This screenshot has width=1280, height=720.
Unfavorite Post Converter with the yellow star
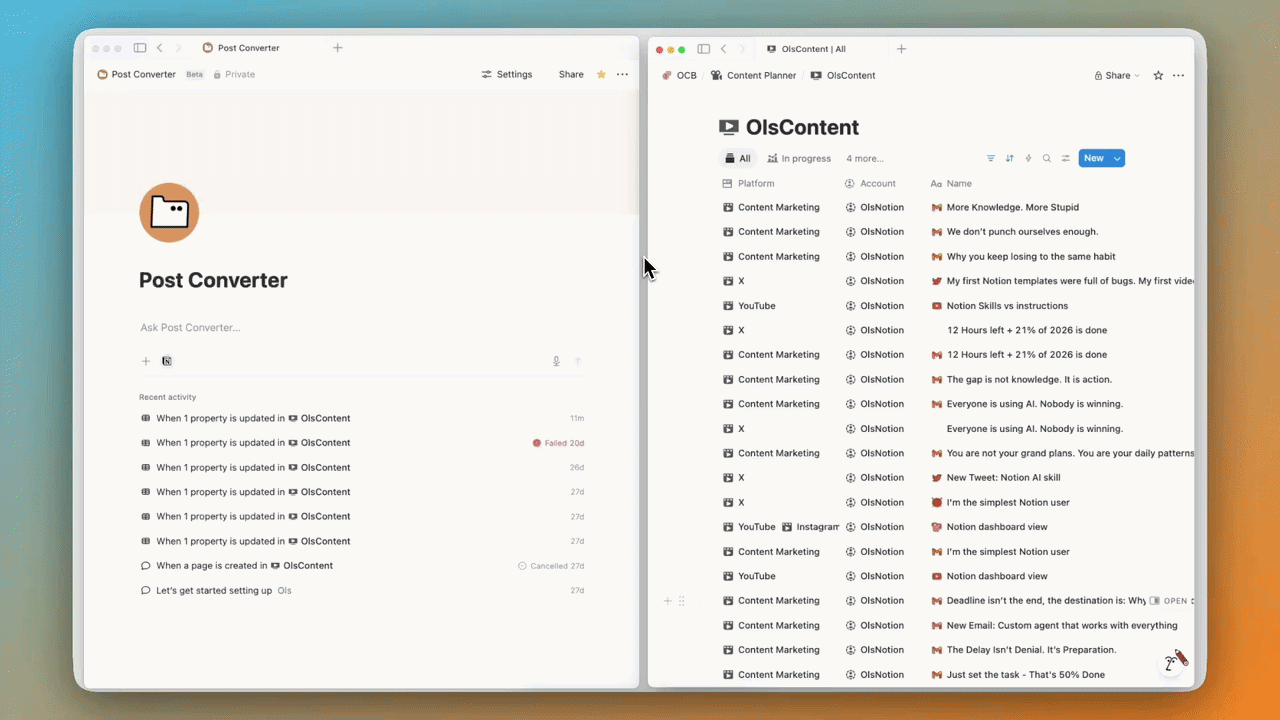pos(601,74)
